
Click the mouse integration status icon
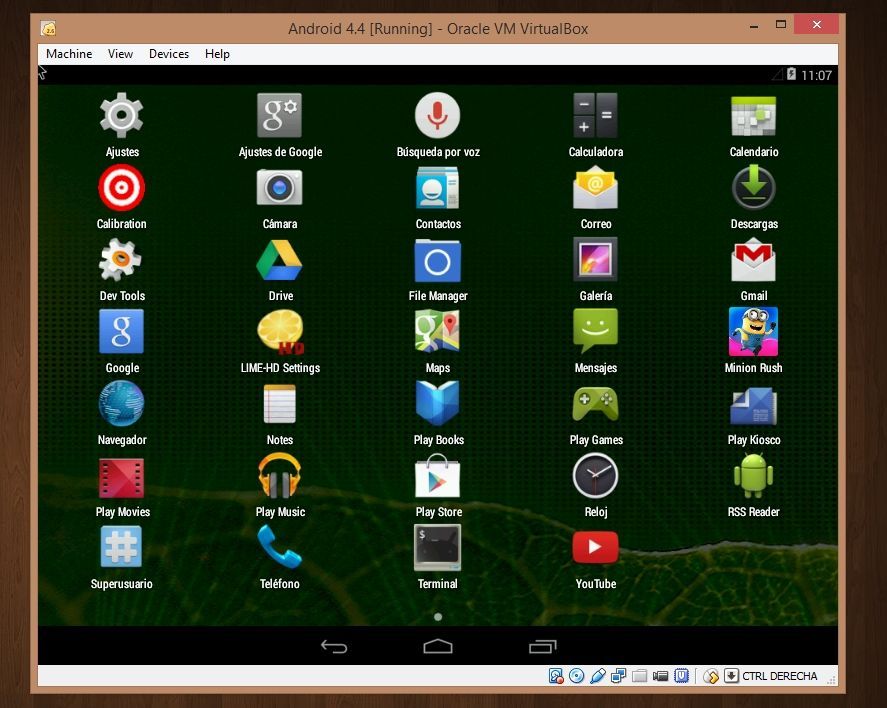coord(711,676)
